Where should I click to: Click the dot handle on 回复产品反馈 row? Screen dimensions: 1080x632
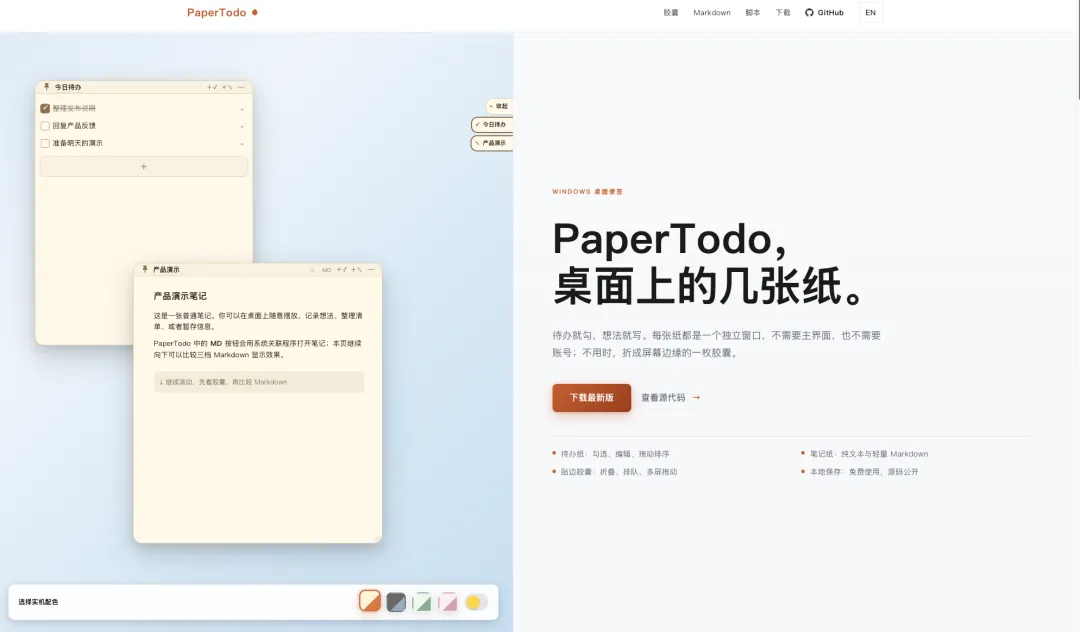(x=242, y=126)
